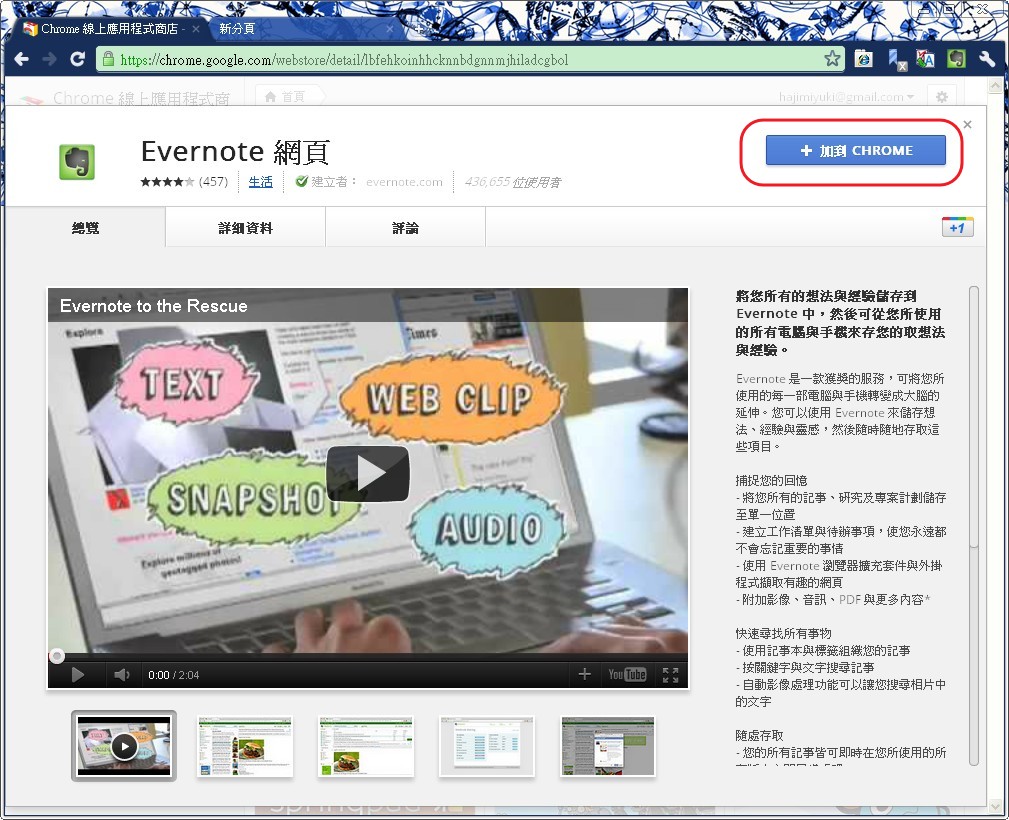Play the video with the center play button
This screenshot has height=820, width=1009.
coord(367,474)
